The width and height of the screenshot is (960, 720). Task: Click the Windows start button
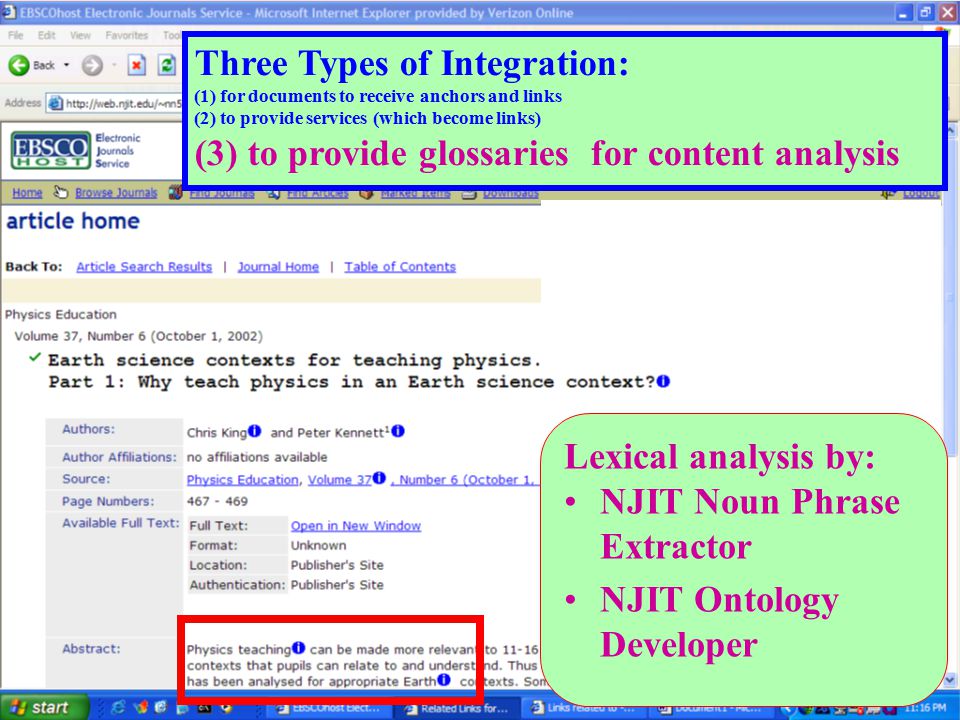tap(44, 707)
